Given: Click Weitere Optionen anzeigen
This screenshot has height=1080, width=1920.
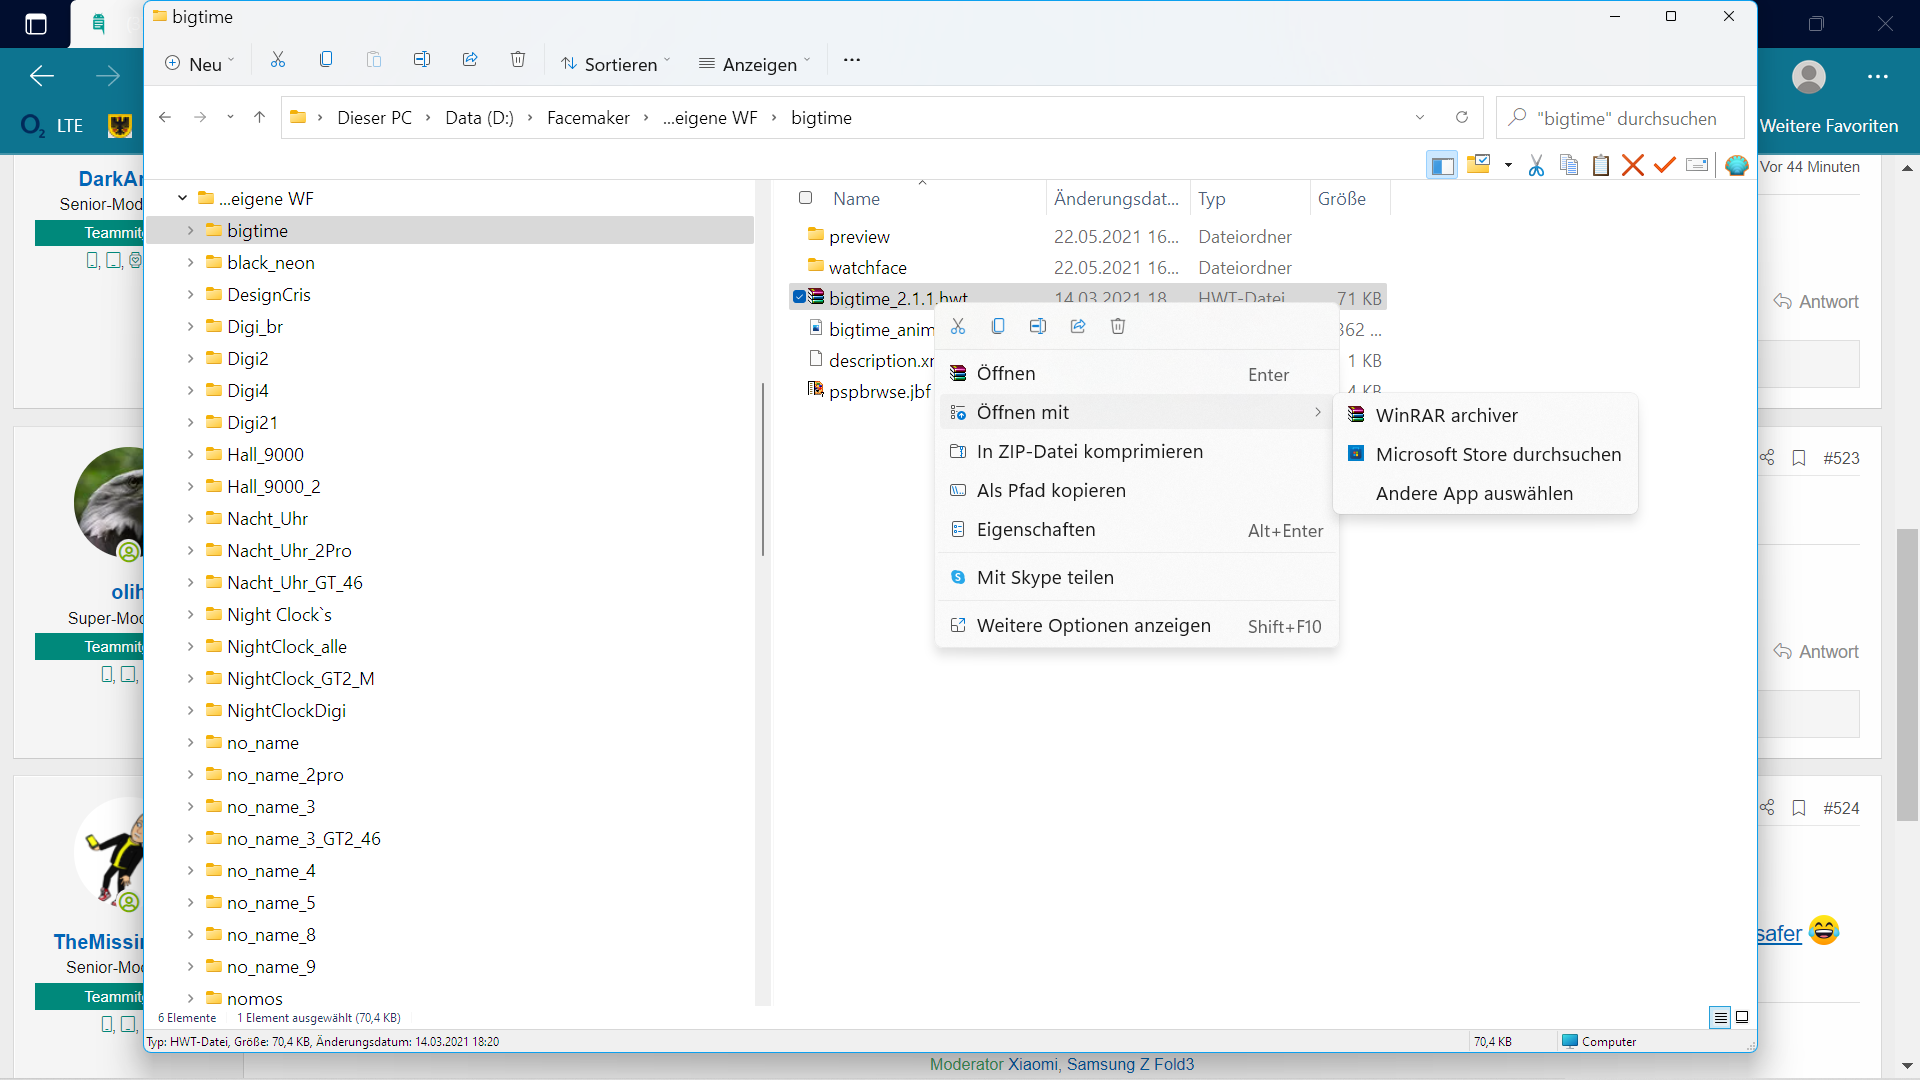Looking at the screenshot, I should (x=1136, y=625).
